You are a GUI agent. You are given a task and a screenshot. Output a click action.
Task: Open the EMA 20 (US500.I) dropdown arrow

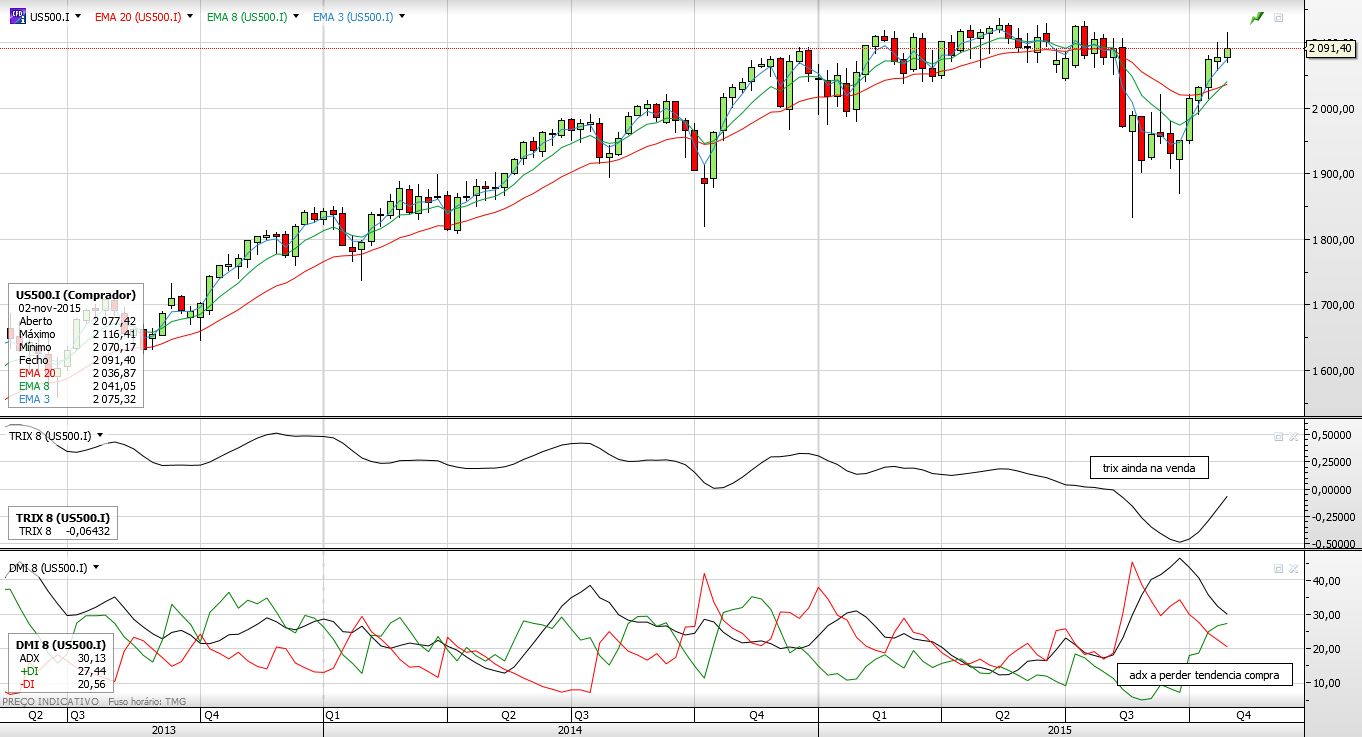point(191,18)
